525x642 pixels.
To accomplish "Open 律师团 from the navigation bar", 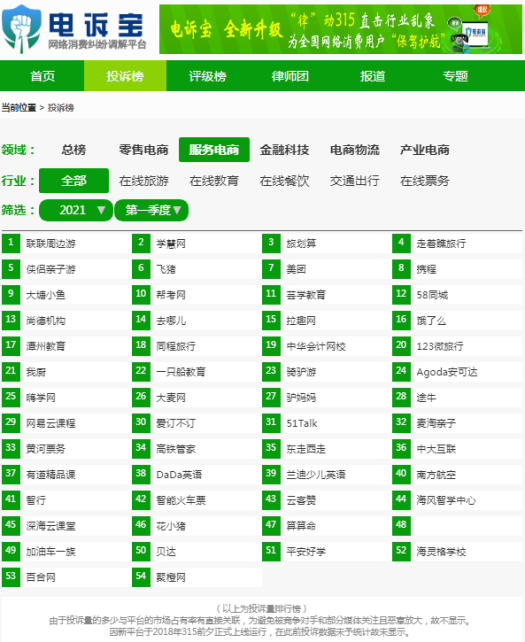I will point(290,76).
